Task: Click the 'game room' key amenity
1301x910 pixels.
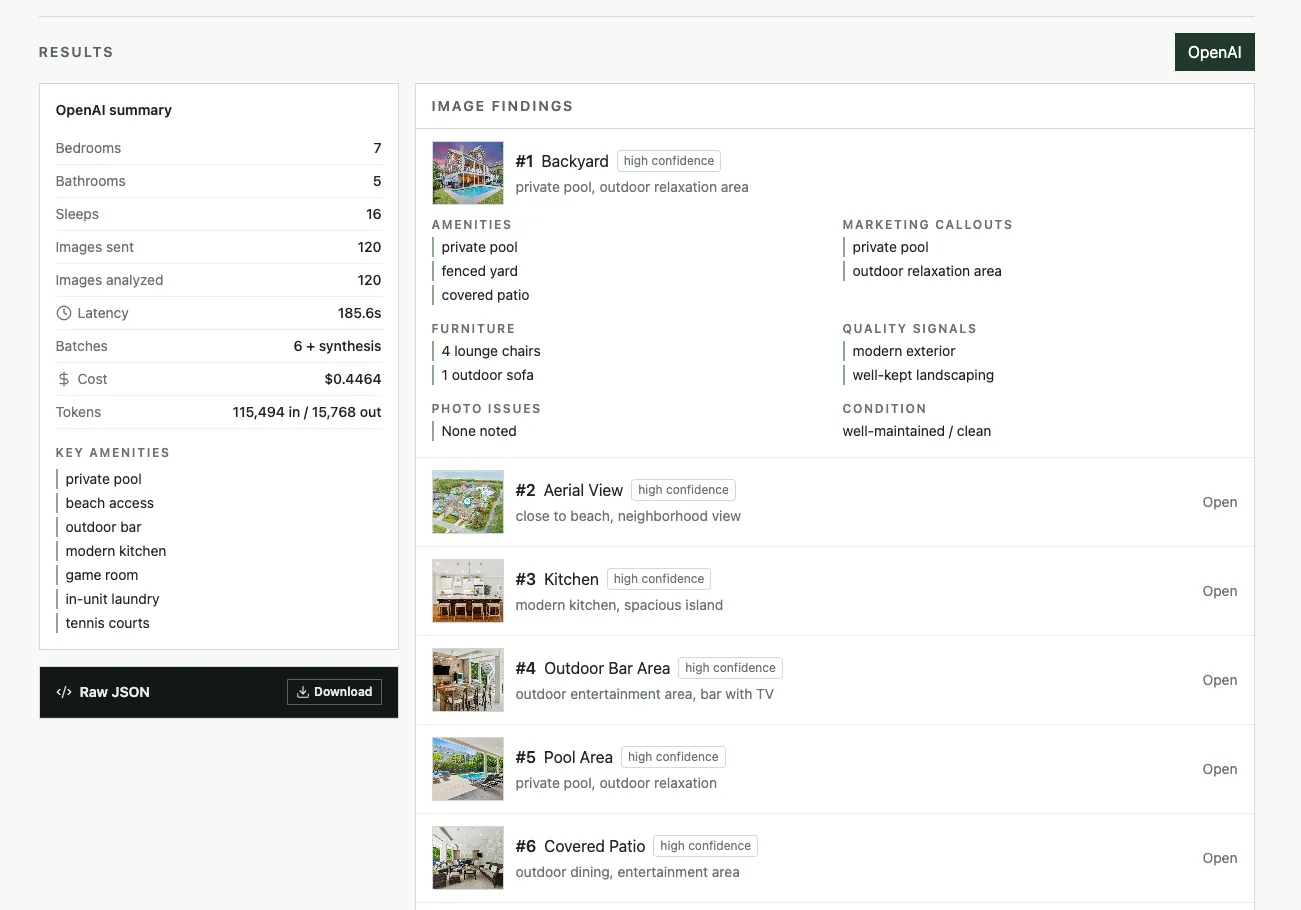Action: (102, 575)
